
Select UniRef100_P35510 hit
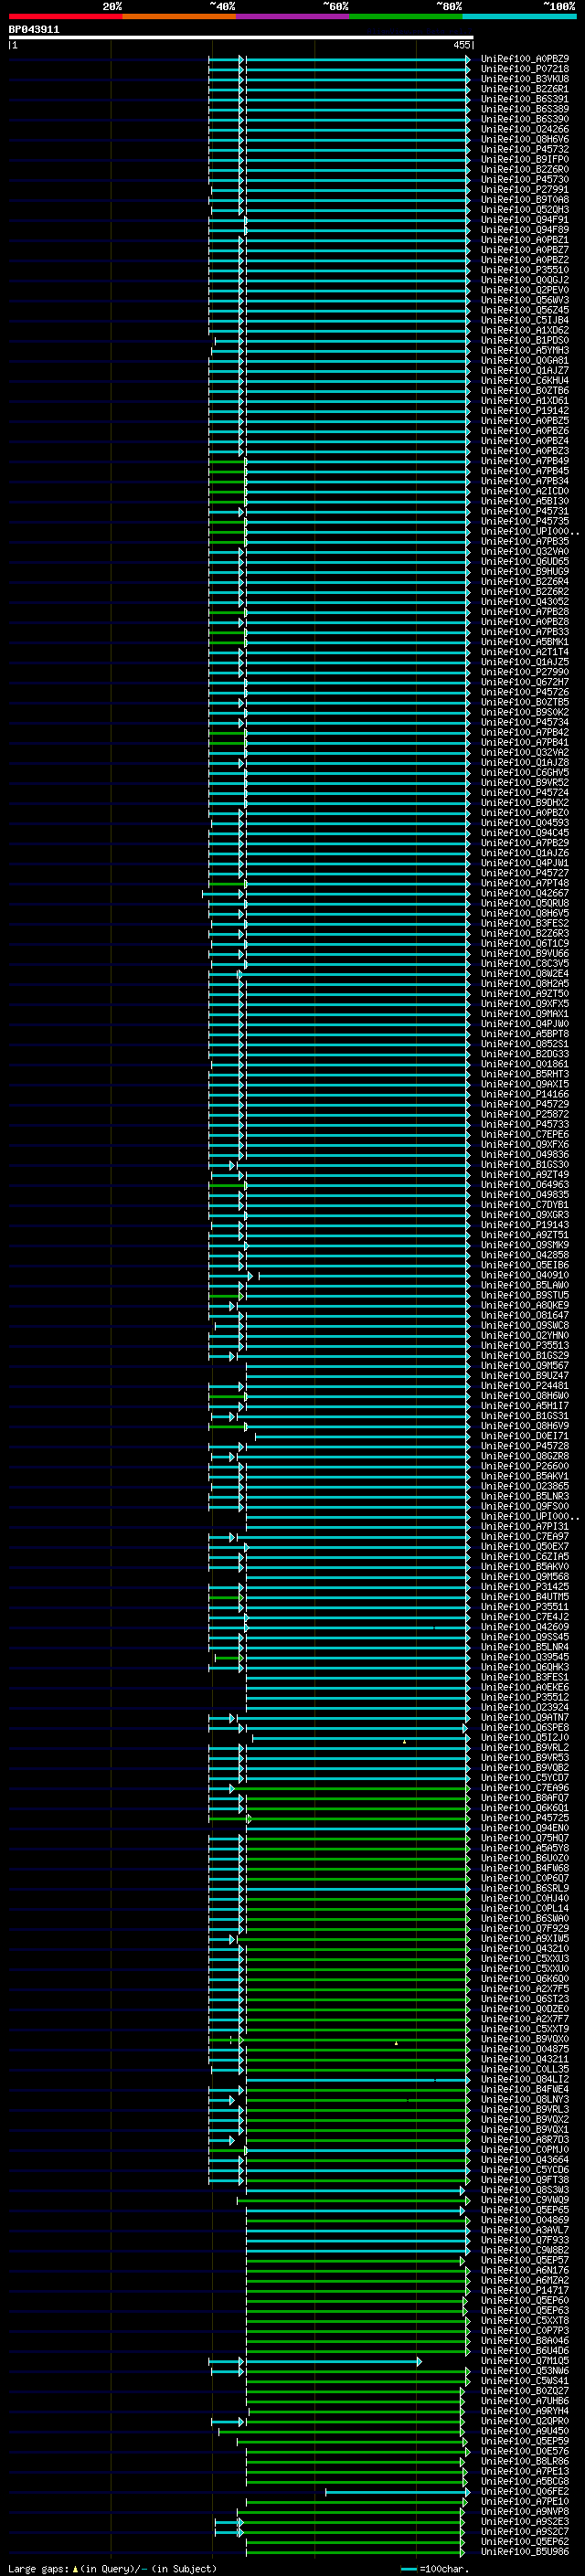click(x=524, y=270)
